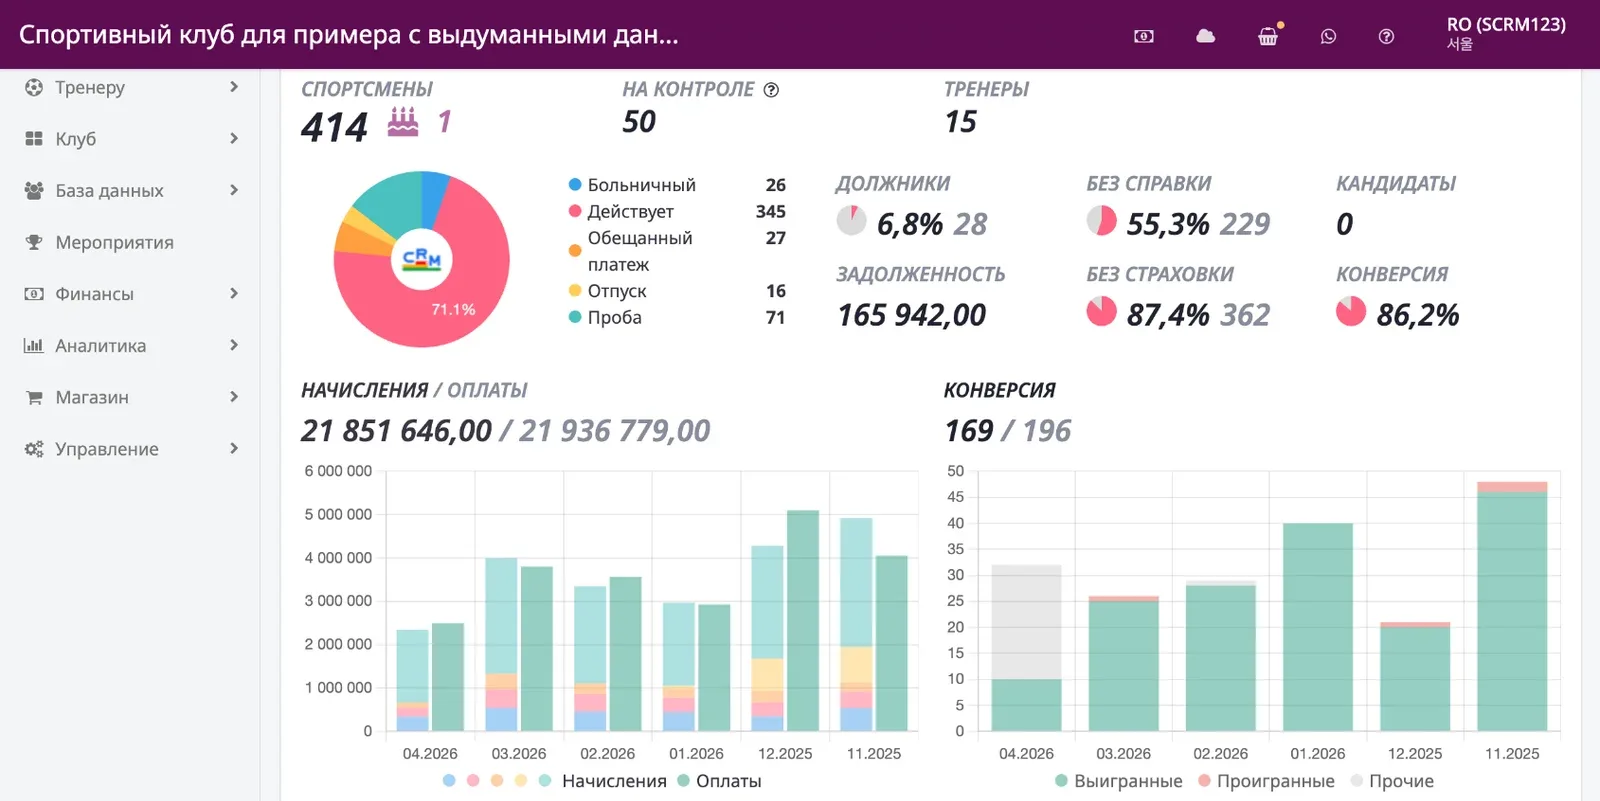Click the help question mark in header
The width and height of the screenshot is (1600, 801).
pos(1386,36)
